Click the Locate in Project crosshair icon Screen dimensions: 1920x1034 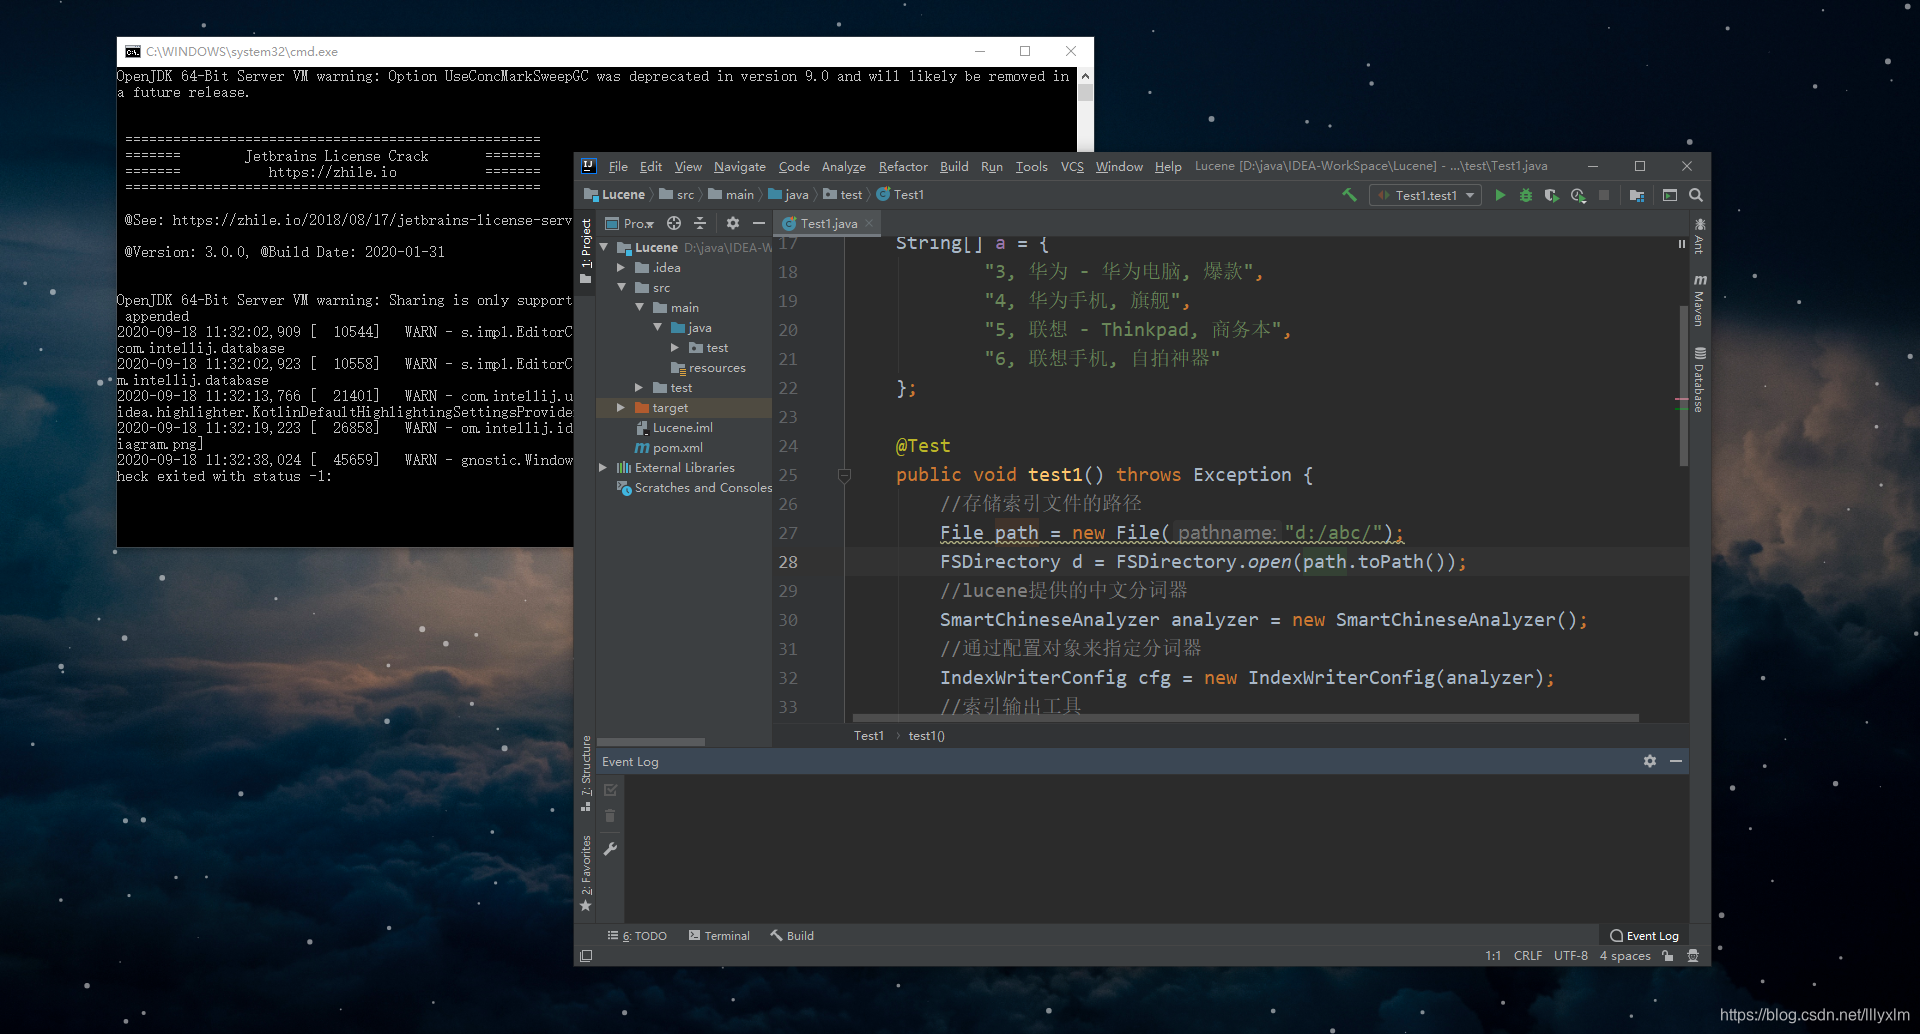tap(674, 223)
